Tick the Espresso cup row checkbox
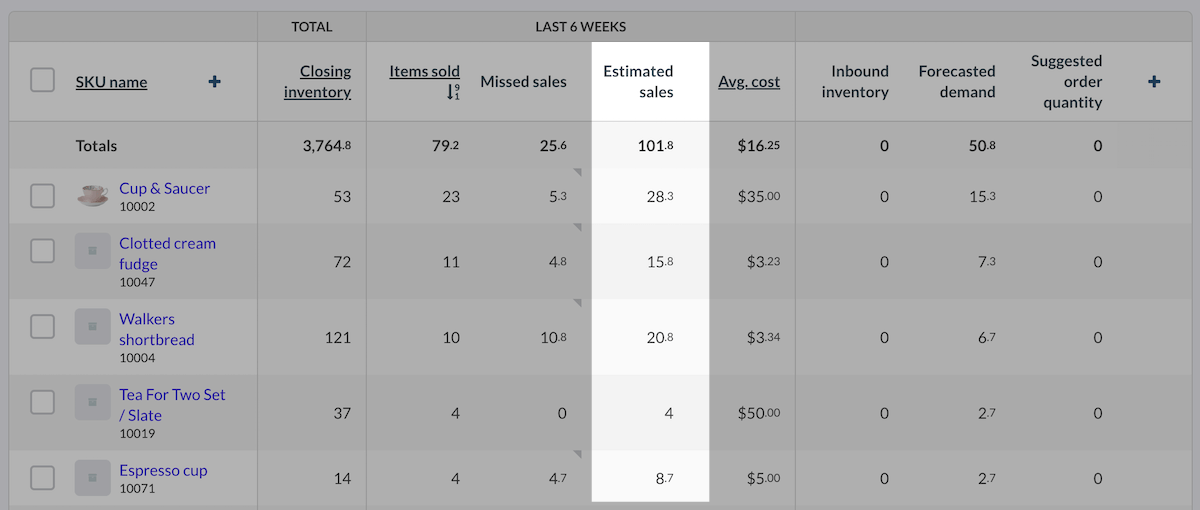1200x510 pixels. [42, 478]
